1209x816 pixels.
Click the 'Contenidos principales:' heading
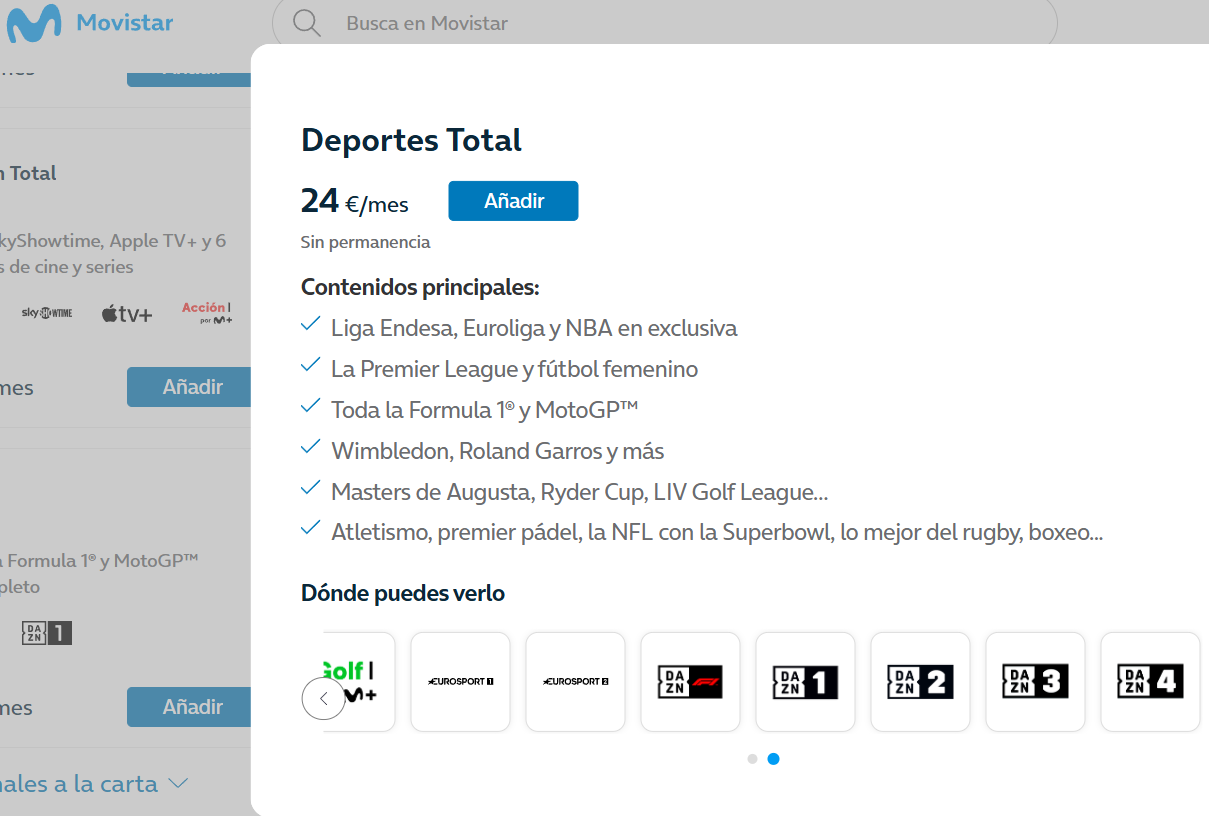click(x=420, y=288)
